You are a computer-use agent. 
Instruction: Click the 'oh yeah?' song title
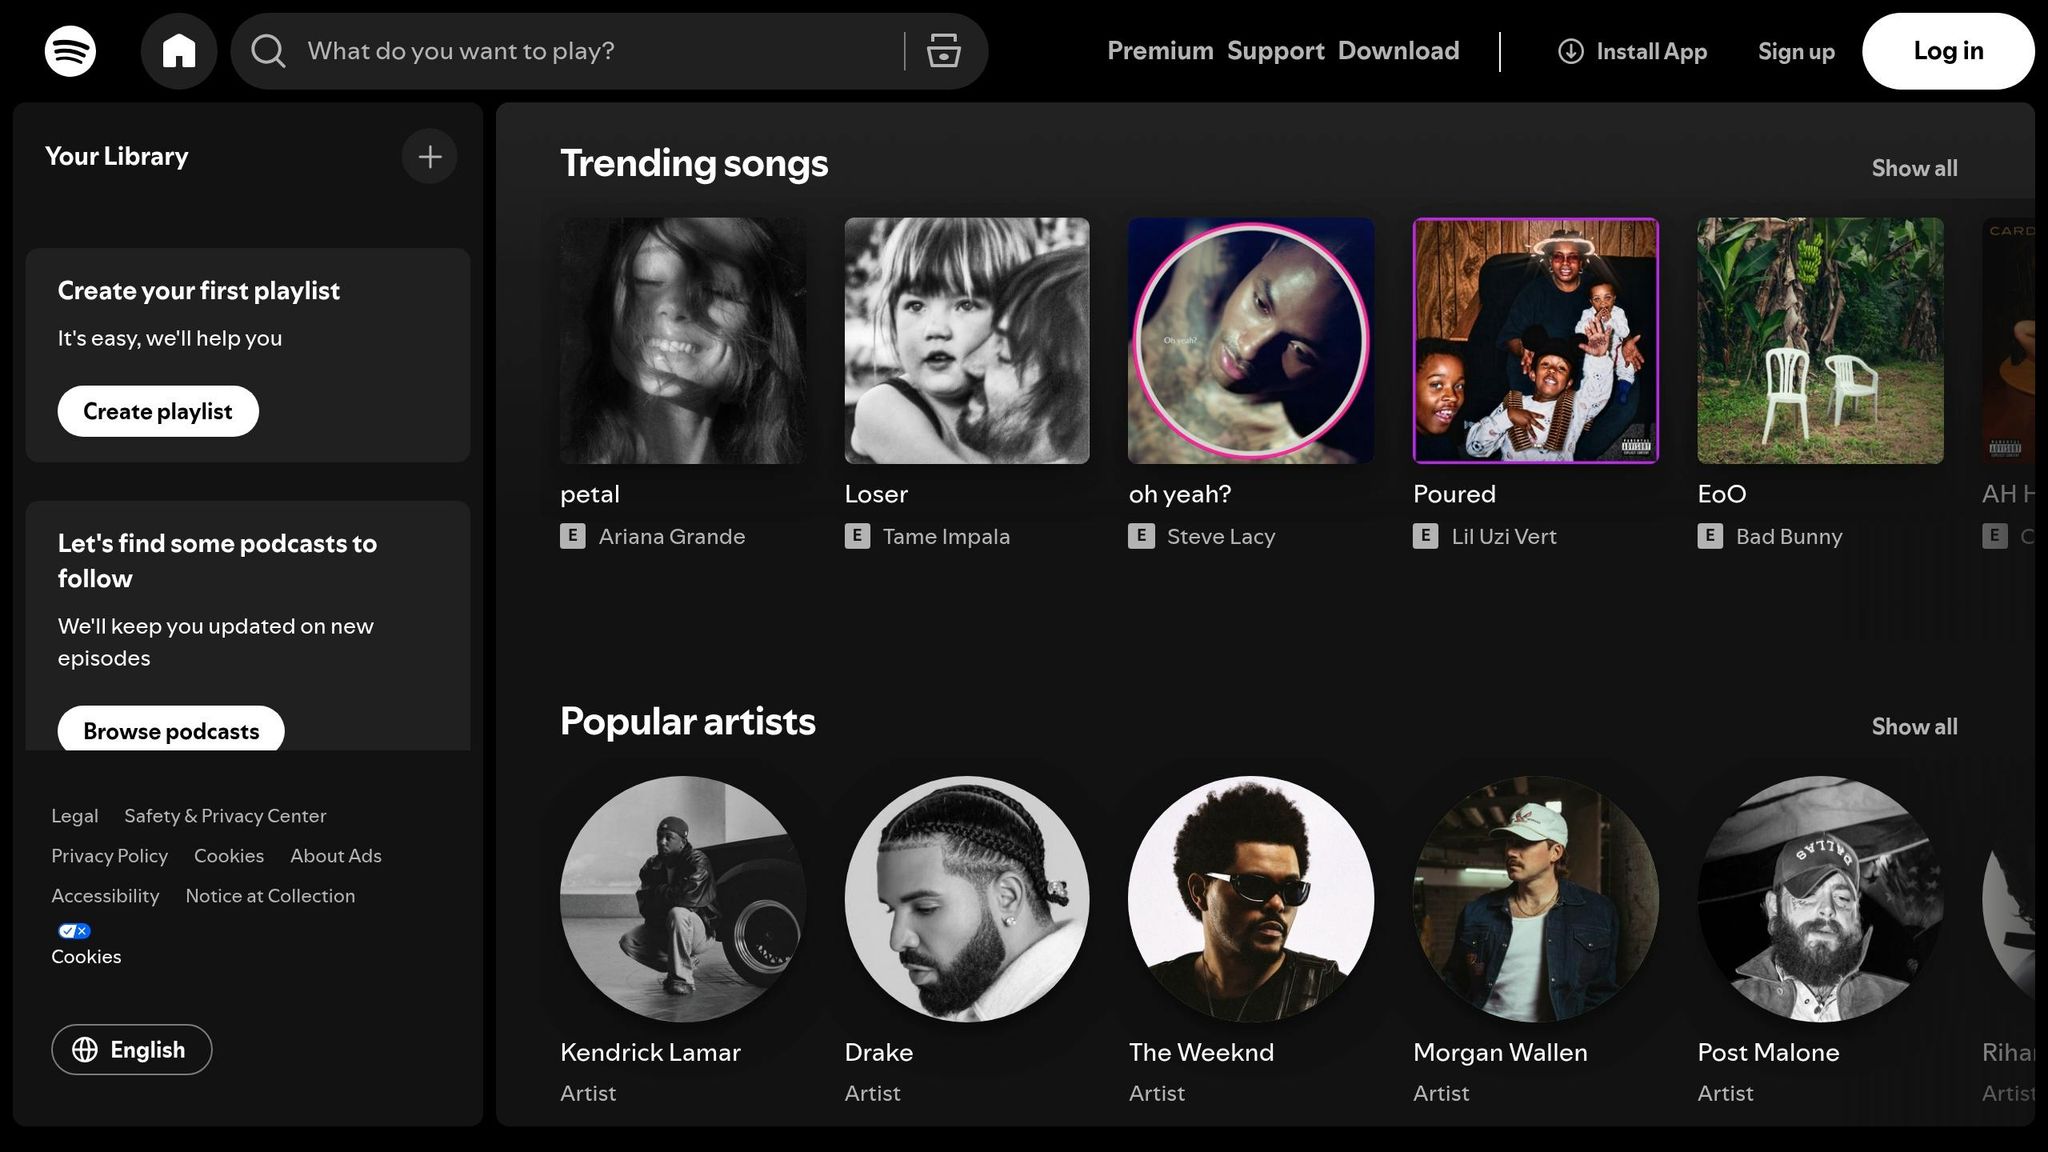coord(1180,494)
